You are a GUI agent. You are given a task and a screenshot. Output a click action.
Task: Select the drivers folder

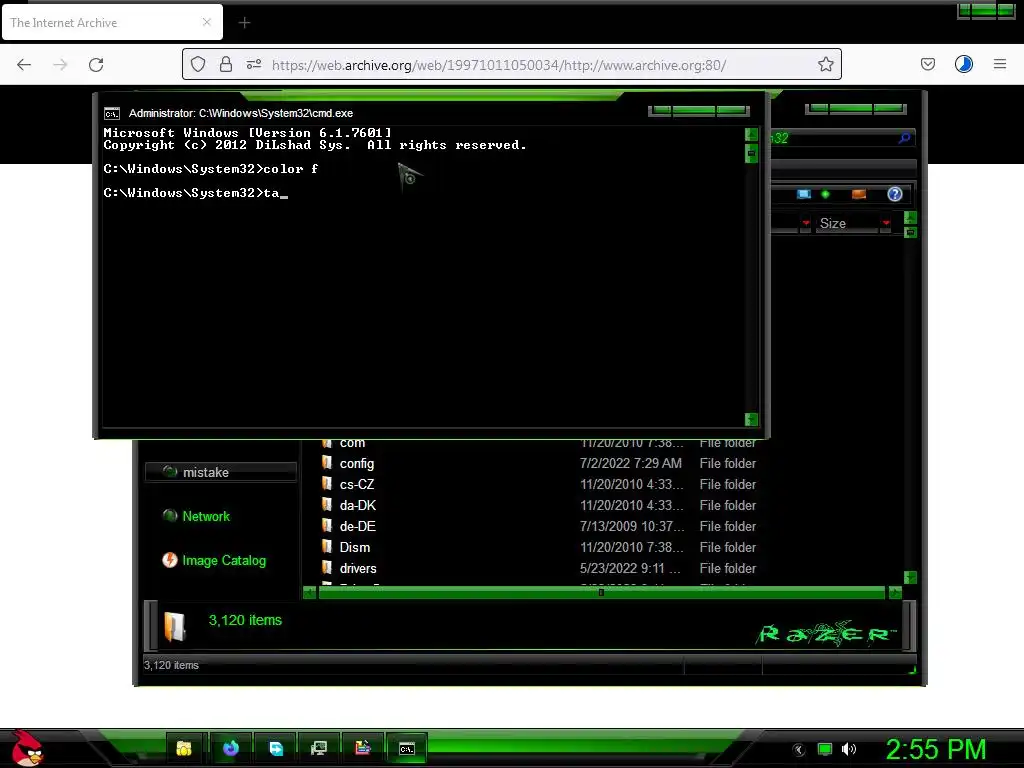358,568
